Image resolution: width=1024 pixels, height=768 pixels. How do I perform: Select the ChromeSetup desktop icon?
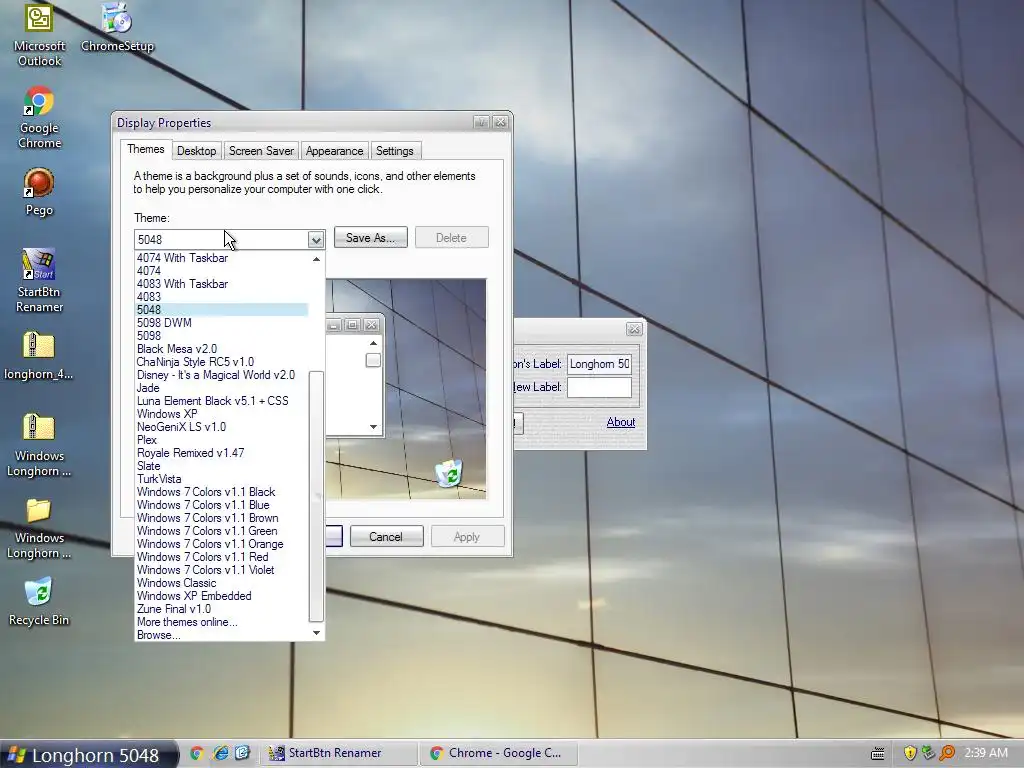[118, 28]
